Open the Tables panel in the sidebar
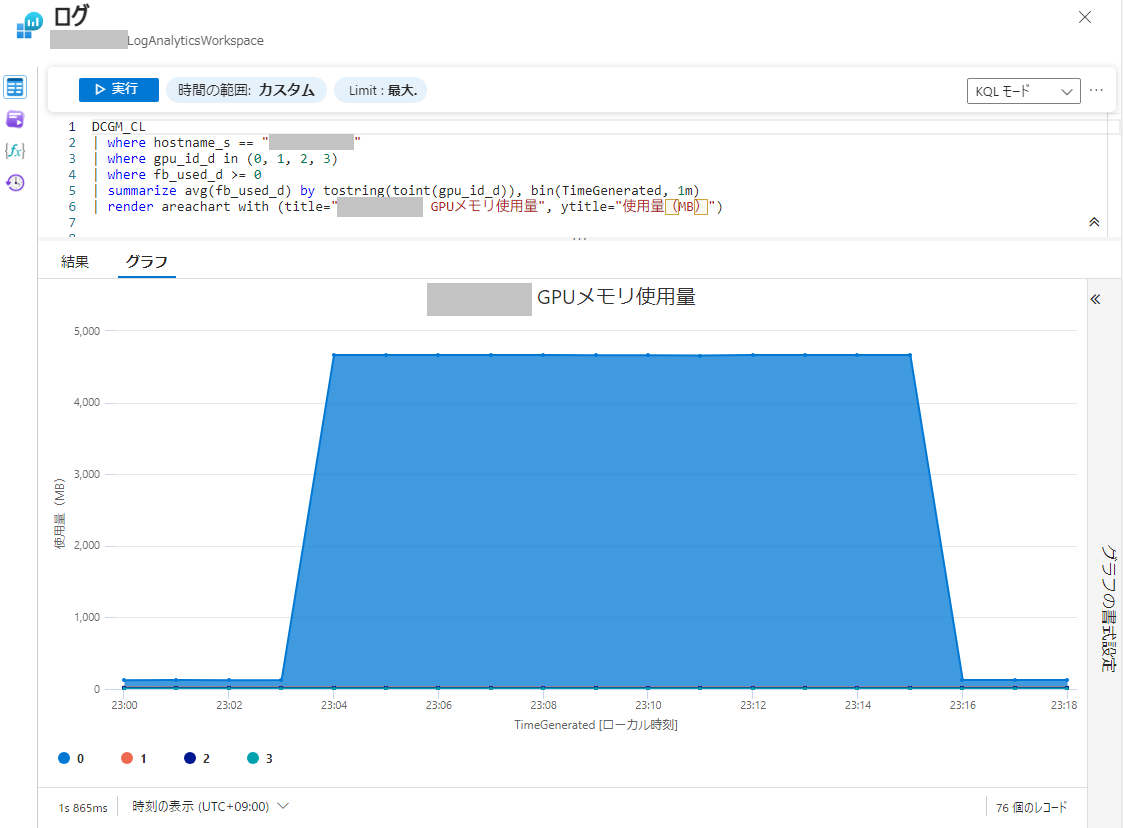The height and width of the screenshot is (828, 1123). click(x=14, y=87)
